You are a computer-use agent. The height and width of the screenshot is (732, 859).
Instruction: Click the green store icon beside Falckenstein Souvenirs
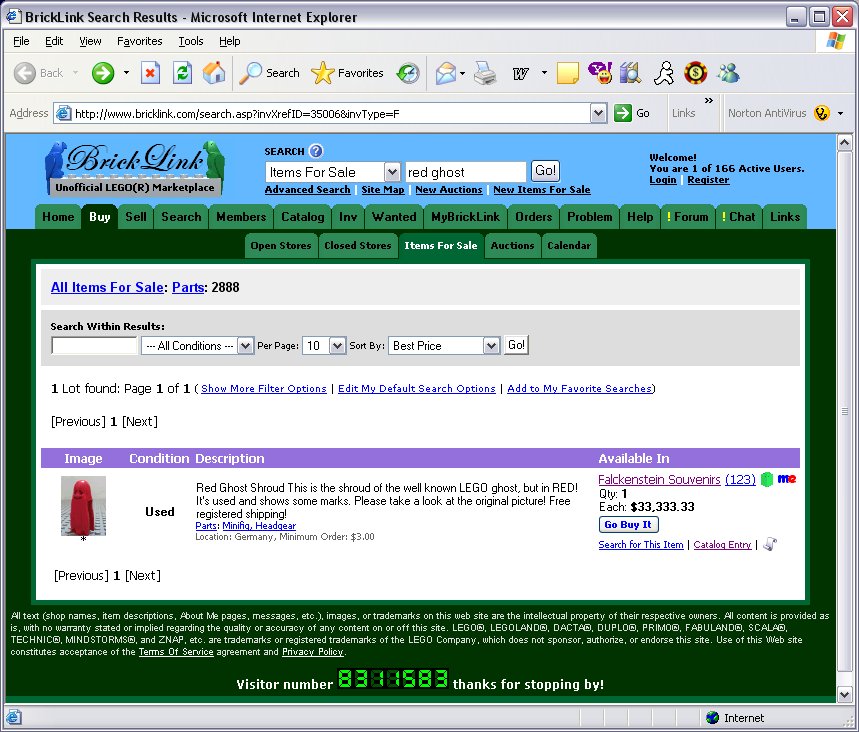pos(767,479)
